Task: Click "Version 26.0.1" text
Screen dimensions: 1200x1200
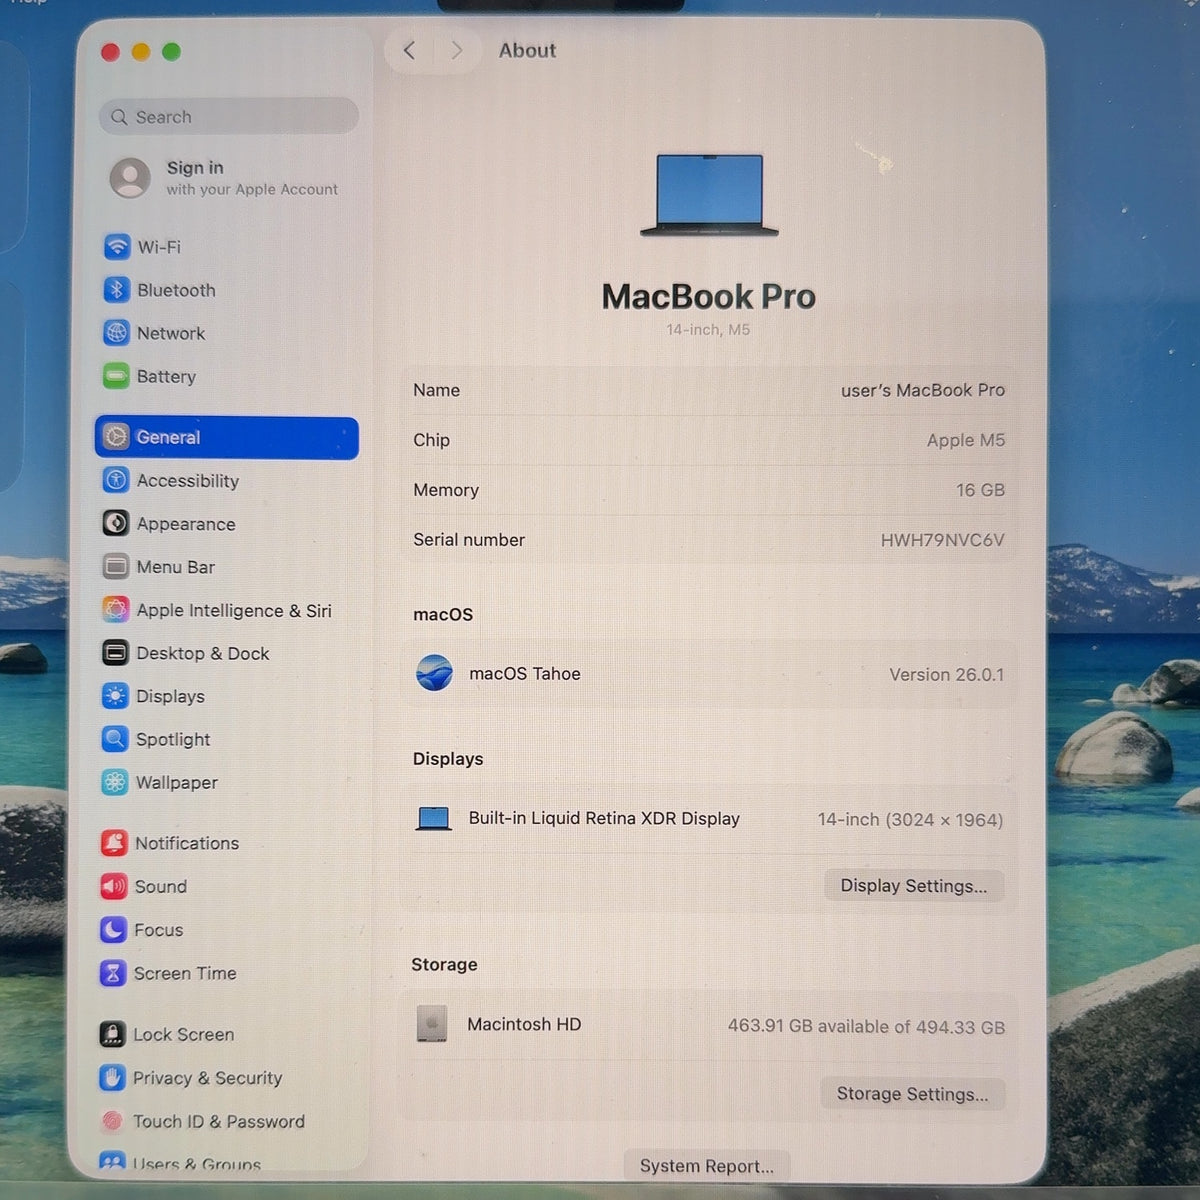Action: 947,675
